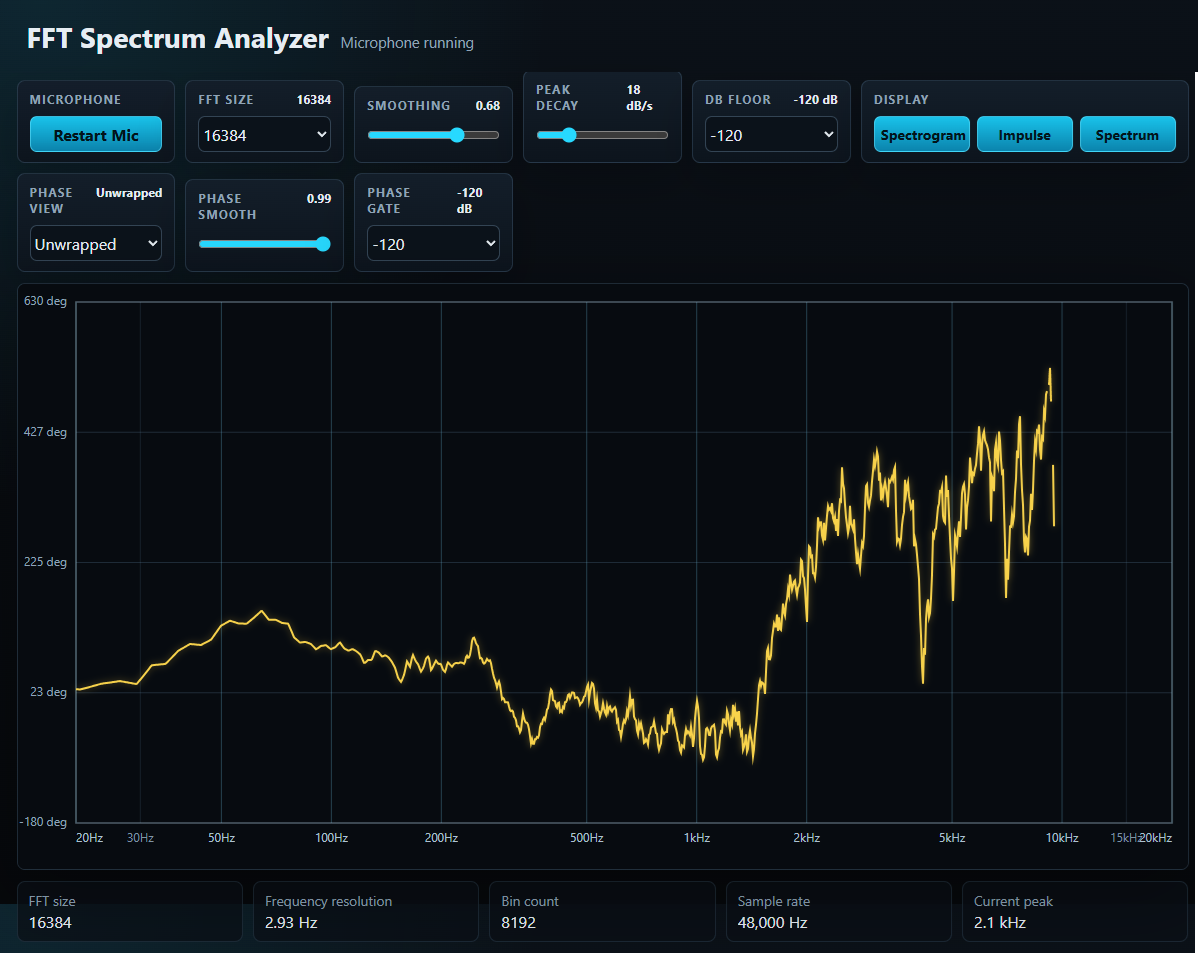
Task: Click the FFT size 16384 status value
Action: [x=50, y=922]
